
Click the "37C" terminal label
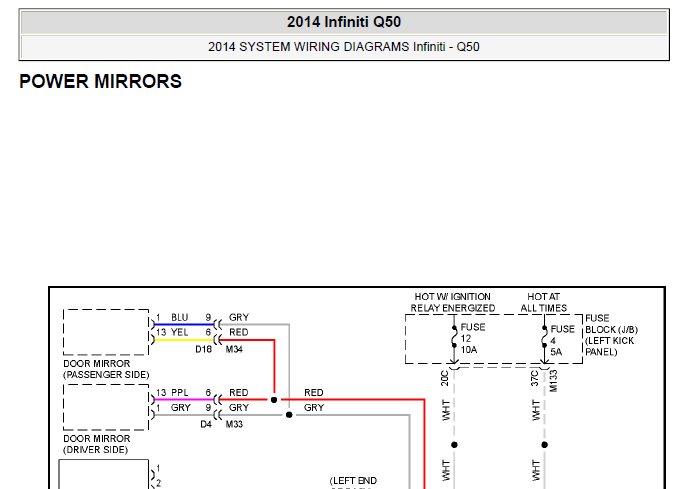tap(535, 378)
